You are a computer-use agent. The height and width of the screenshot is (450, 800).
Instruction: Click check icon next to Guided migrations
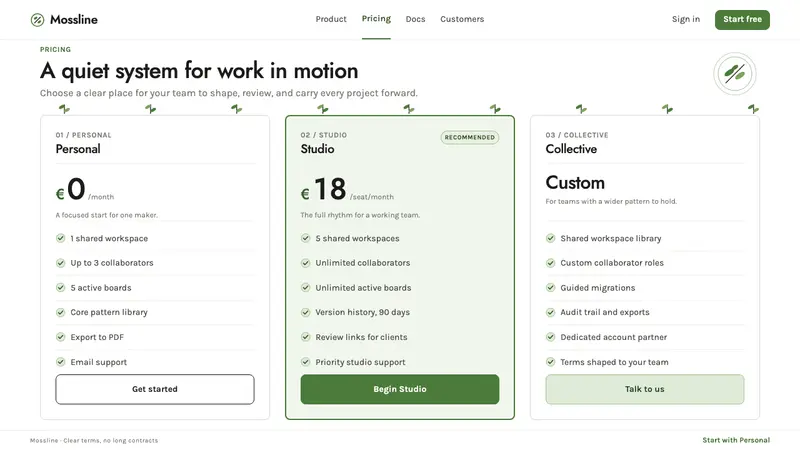[551, 287]
